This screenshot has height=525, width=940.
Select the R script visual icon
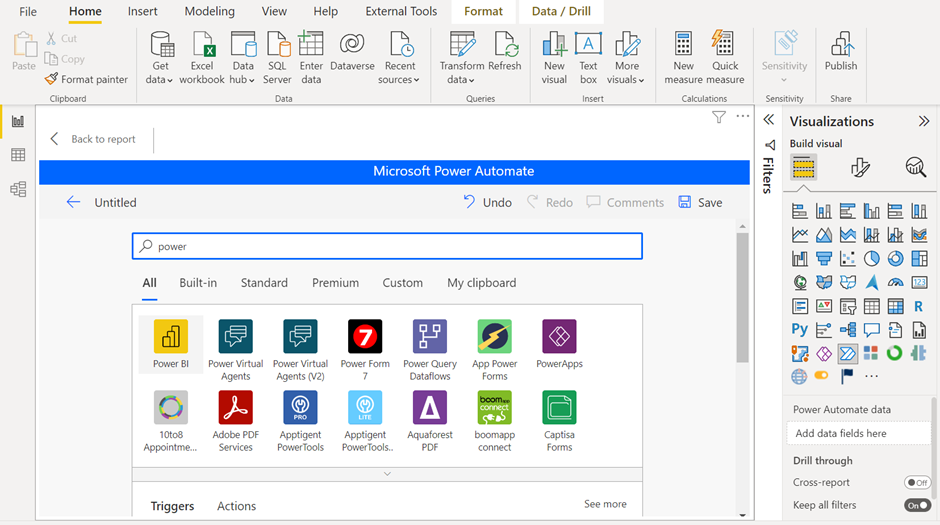point(918,306)
